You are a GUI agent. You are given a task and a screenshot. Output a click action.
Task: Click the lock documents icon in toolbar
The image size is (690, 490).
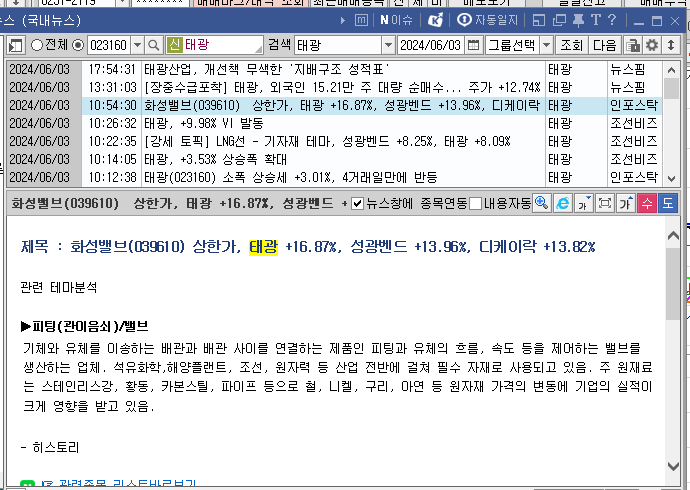(x=633, y=45)
